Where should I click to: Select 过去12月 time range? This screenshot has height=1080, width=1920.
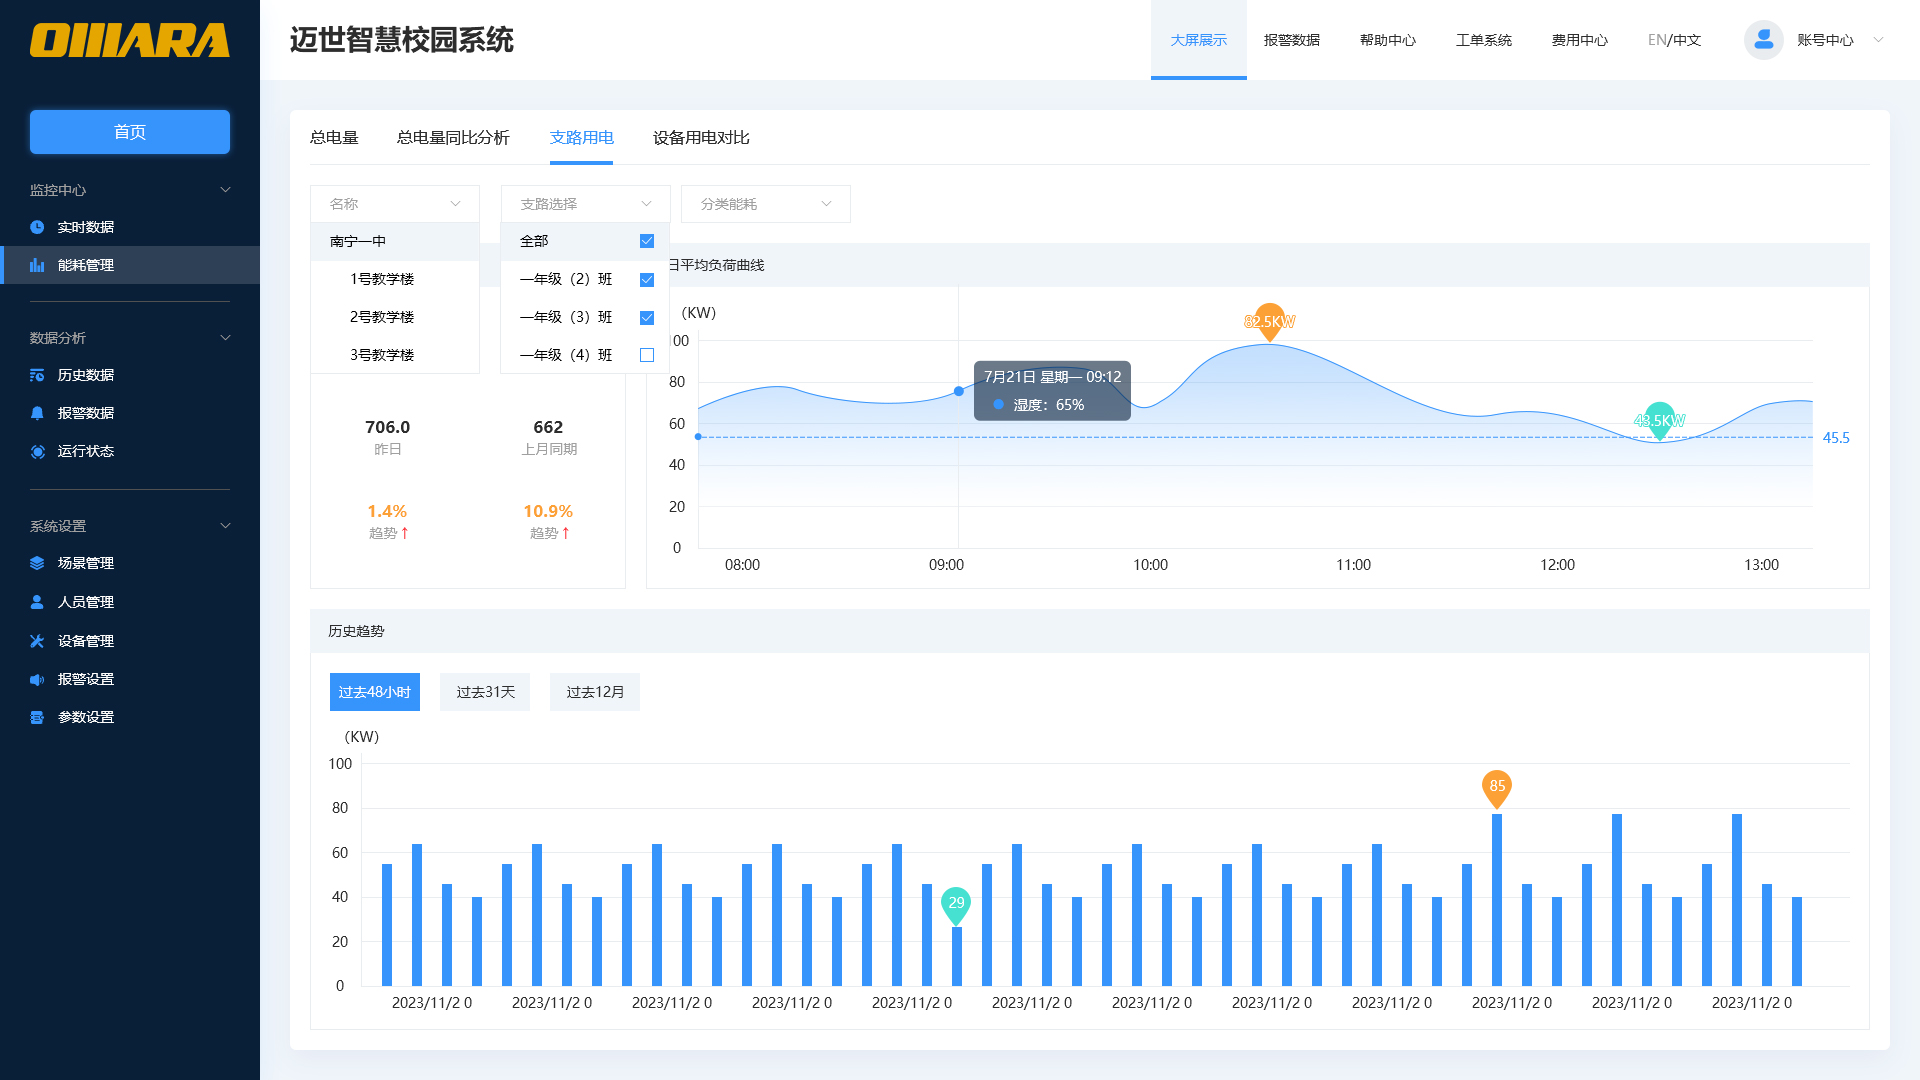[x=595, y=692]
